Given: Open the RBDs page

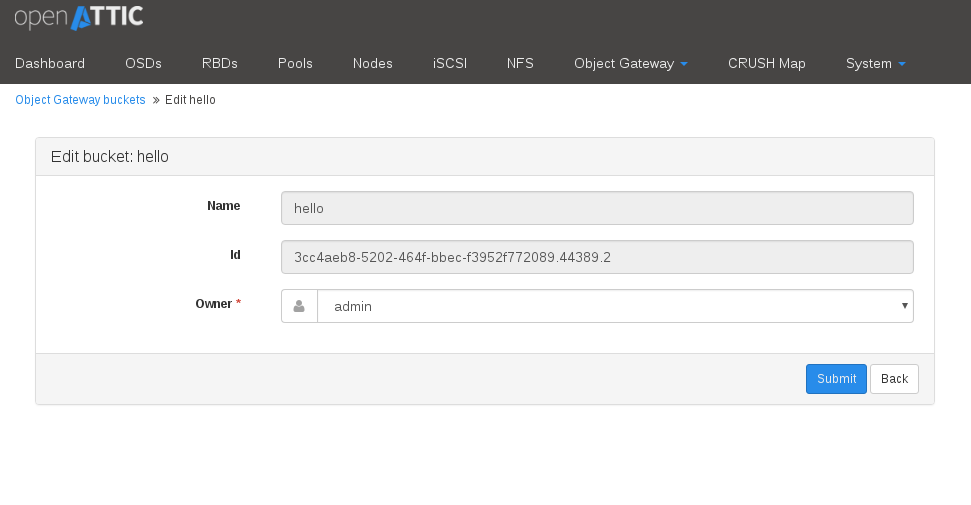Looking at the screenshot, I should click(220, 63).
